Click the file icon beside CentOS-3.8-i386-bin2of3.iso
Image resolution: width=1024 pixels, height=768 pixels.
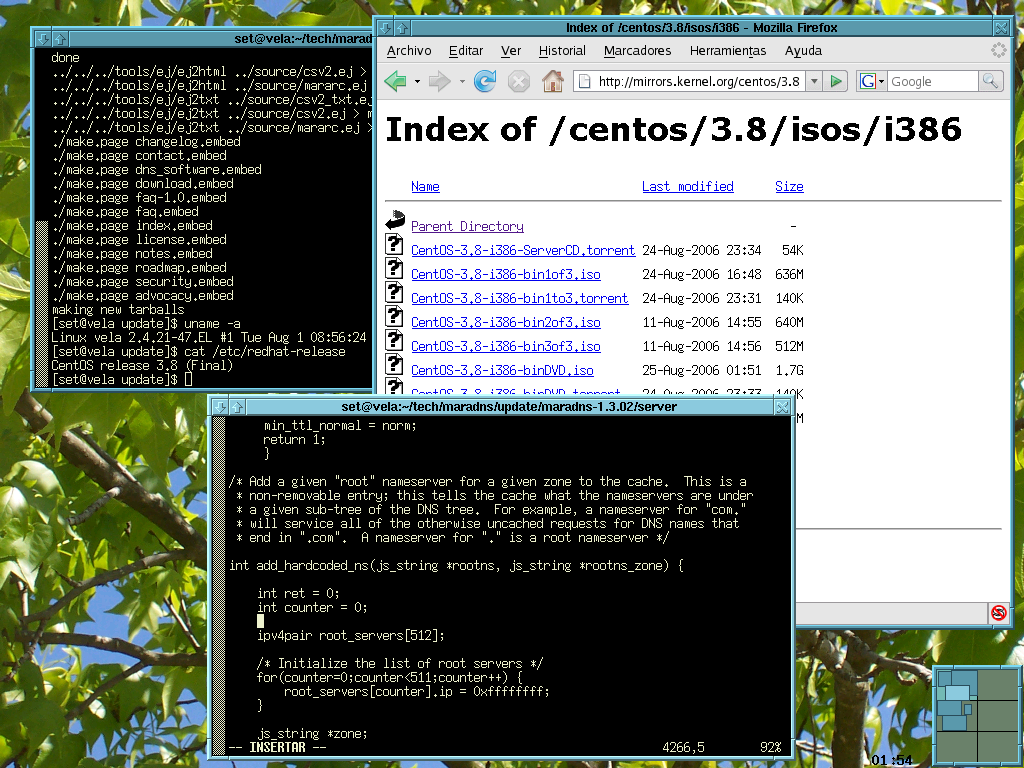click(394, 316)
